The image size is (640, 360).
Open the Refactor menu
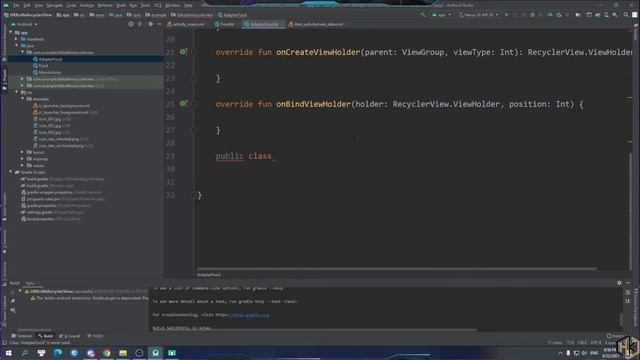104,5
